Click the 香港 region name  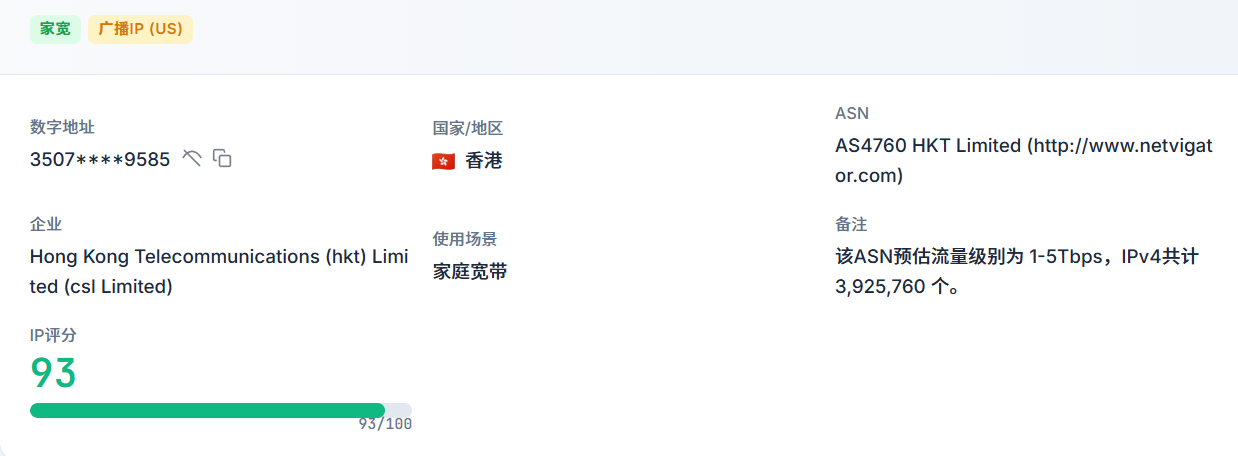click(484, 161)
